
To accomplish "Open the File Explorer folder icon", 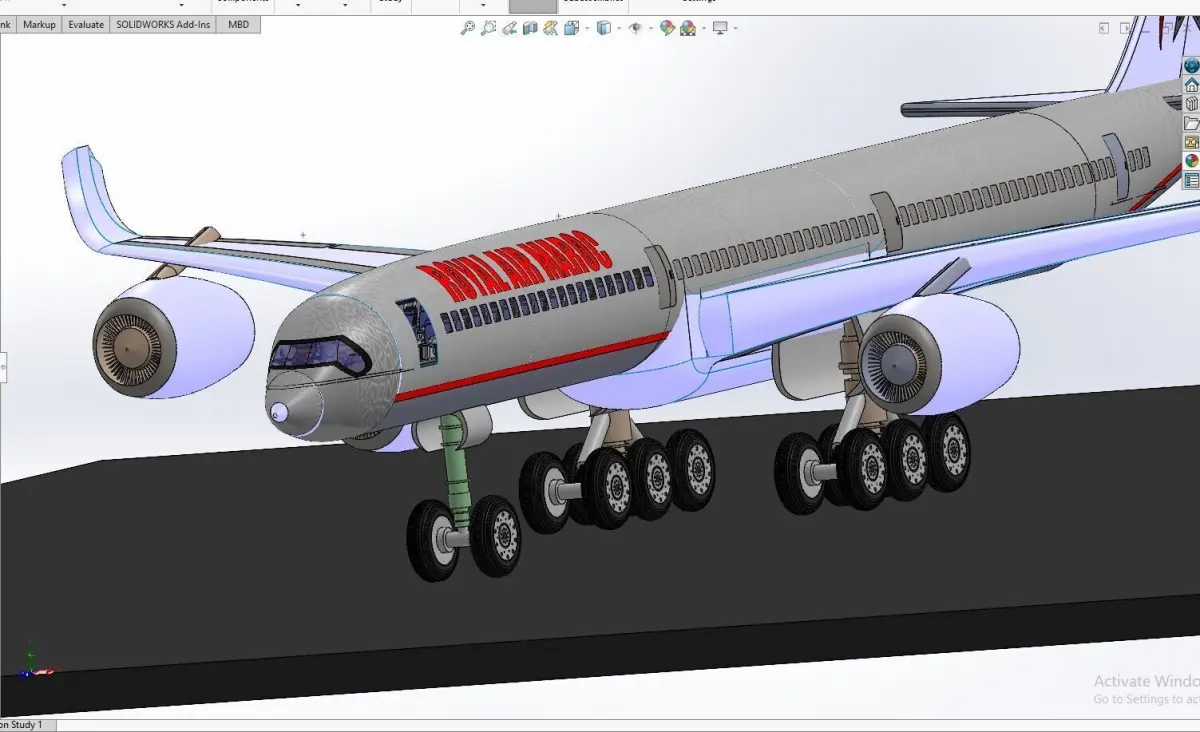I will [1191, 123].
